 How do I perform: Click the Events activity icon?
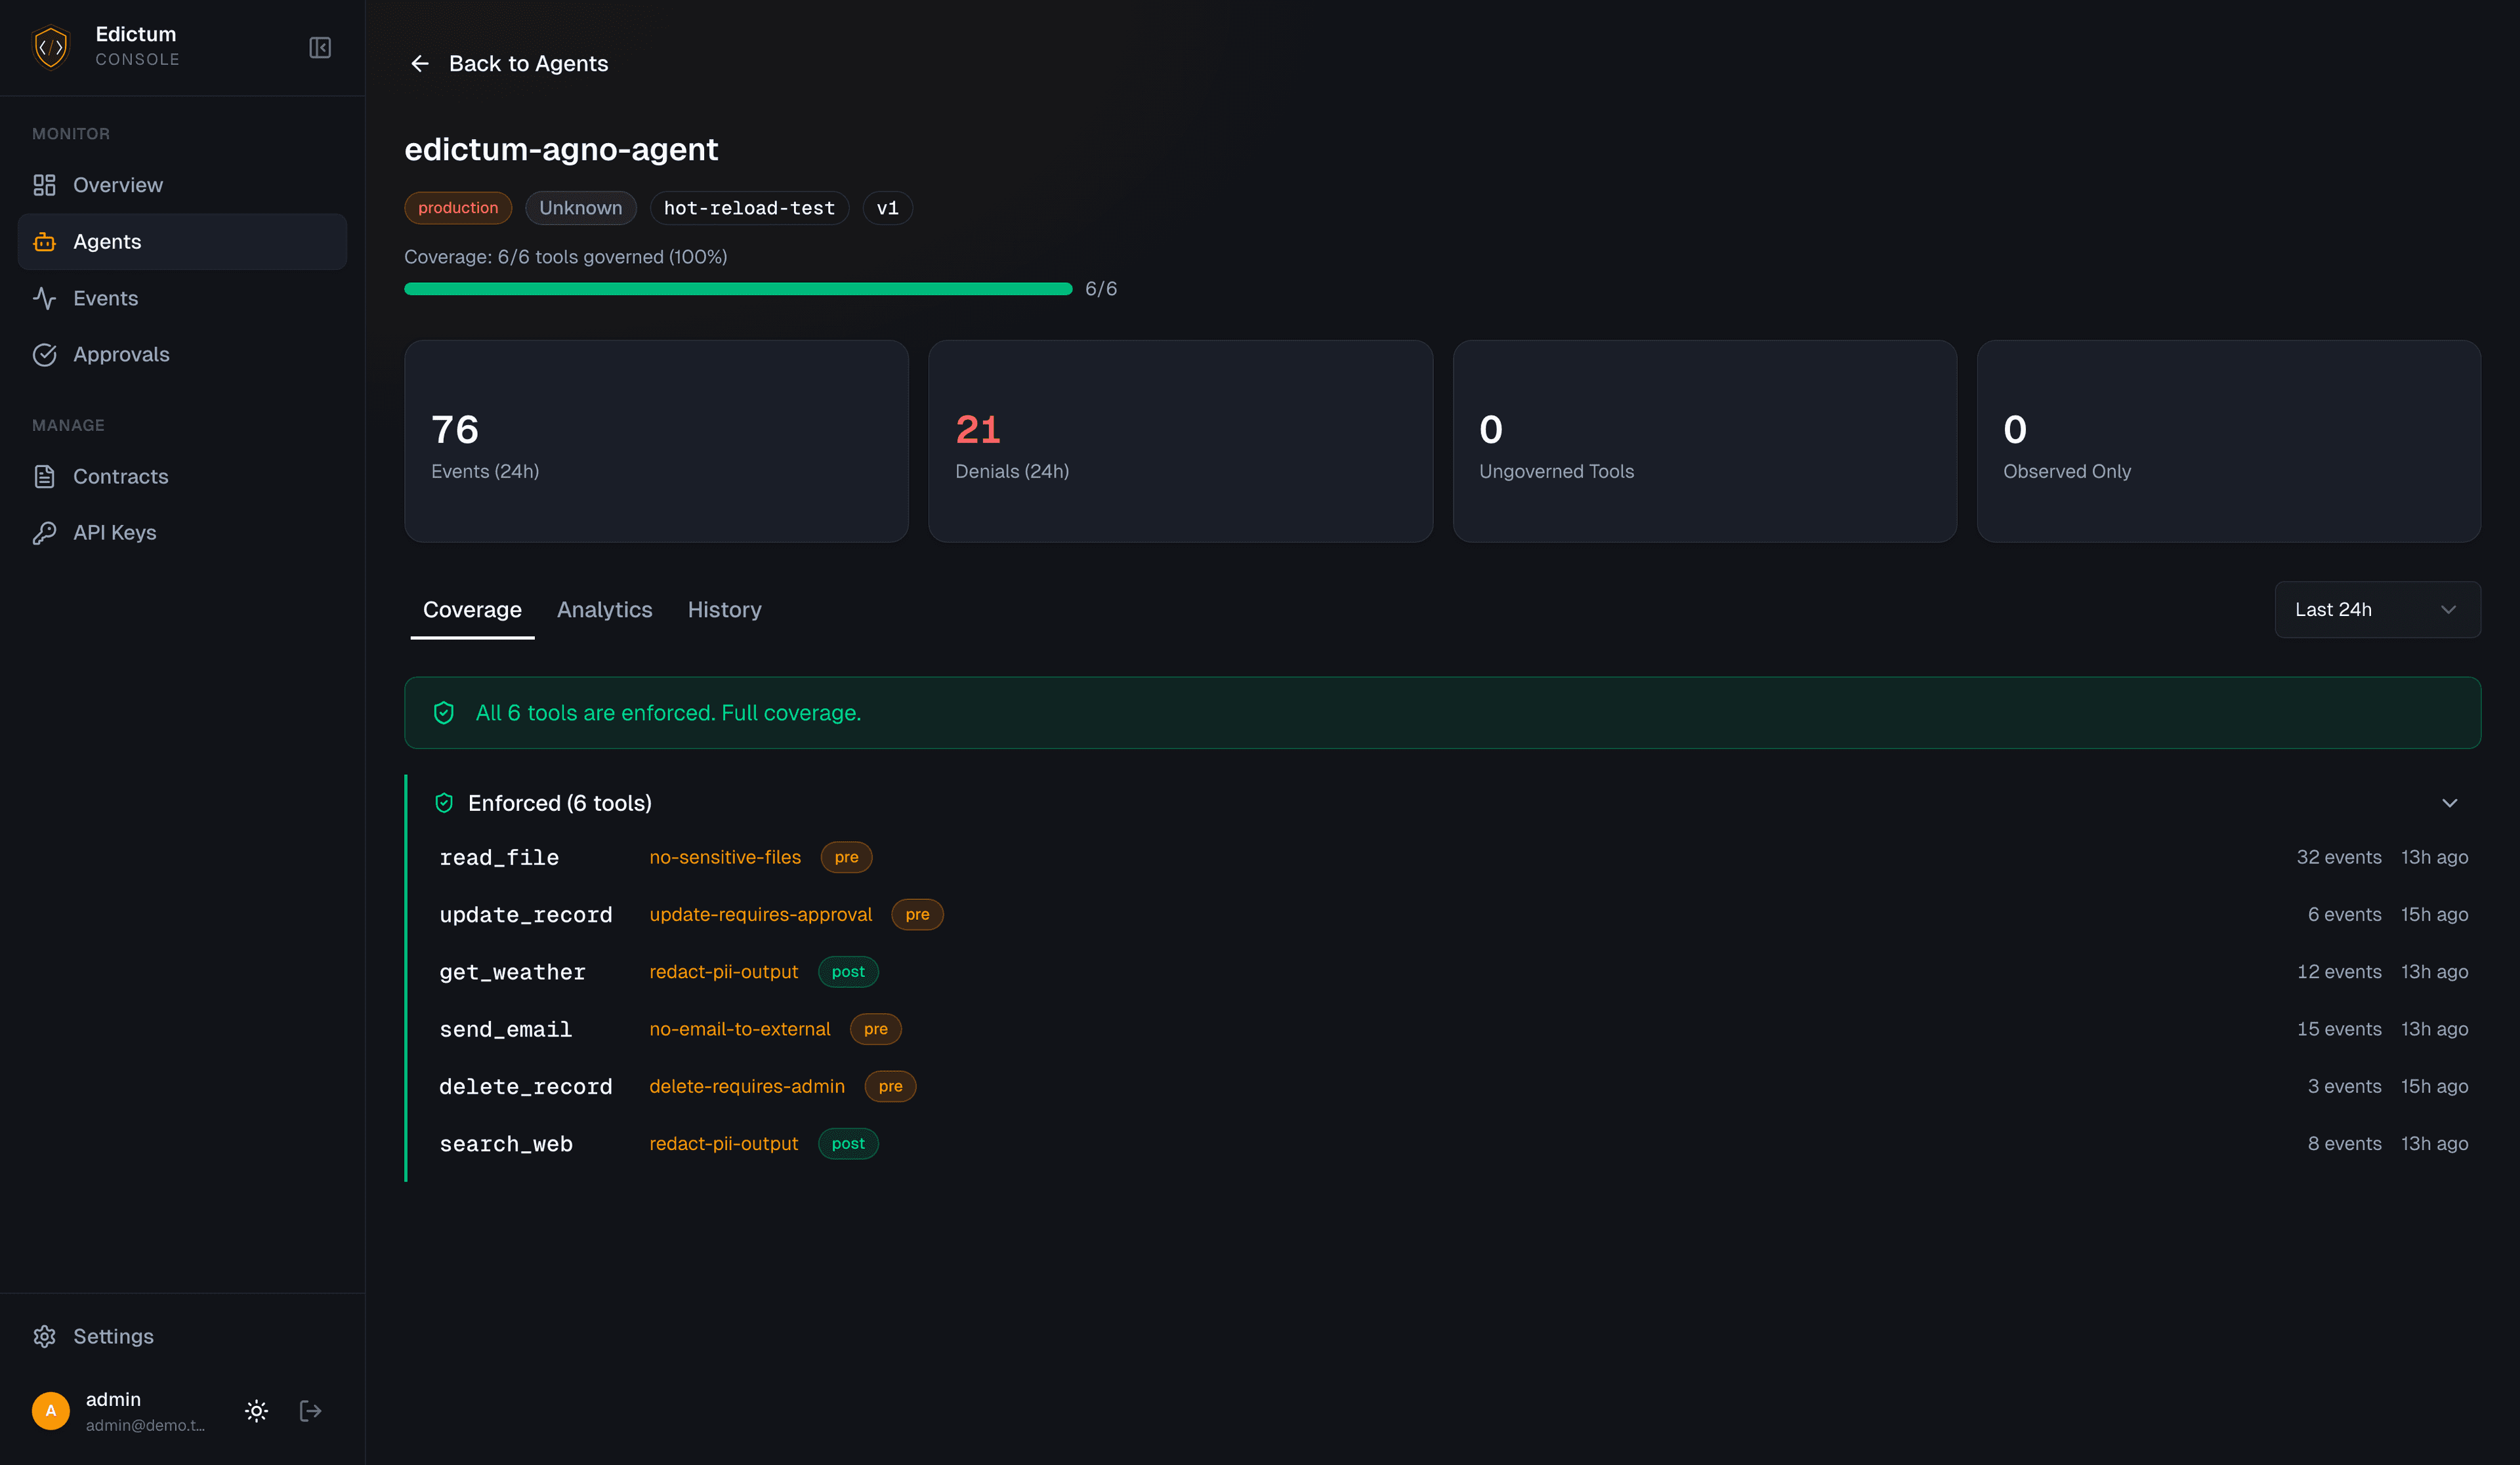pyautogui.click(x=45, y=298)
